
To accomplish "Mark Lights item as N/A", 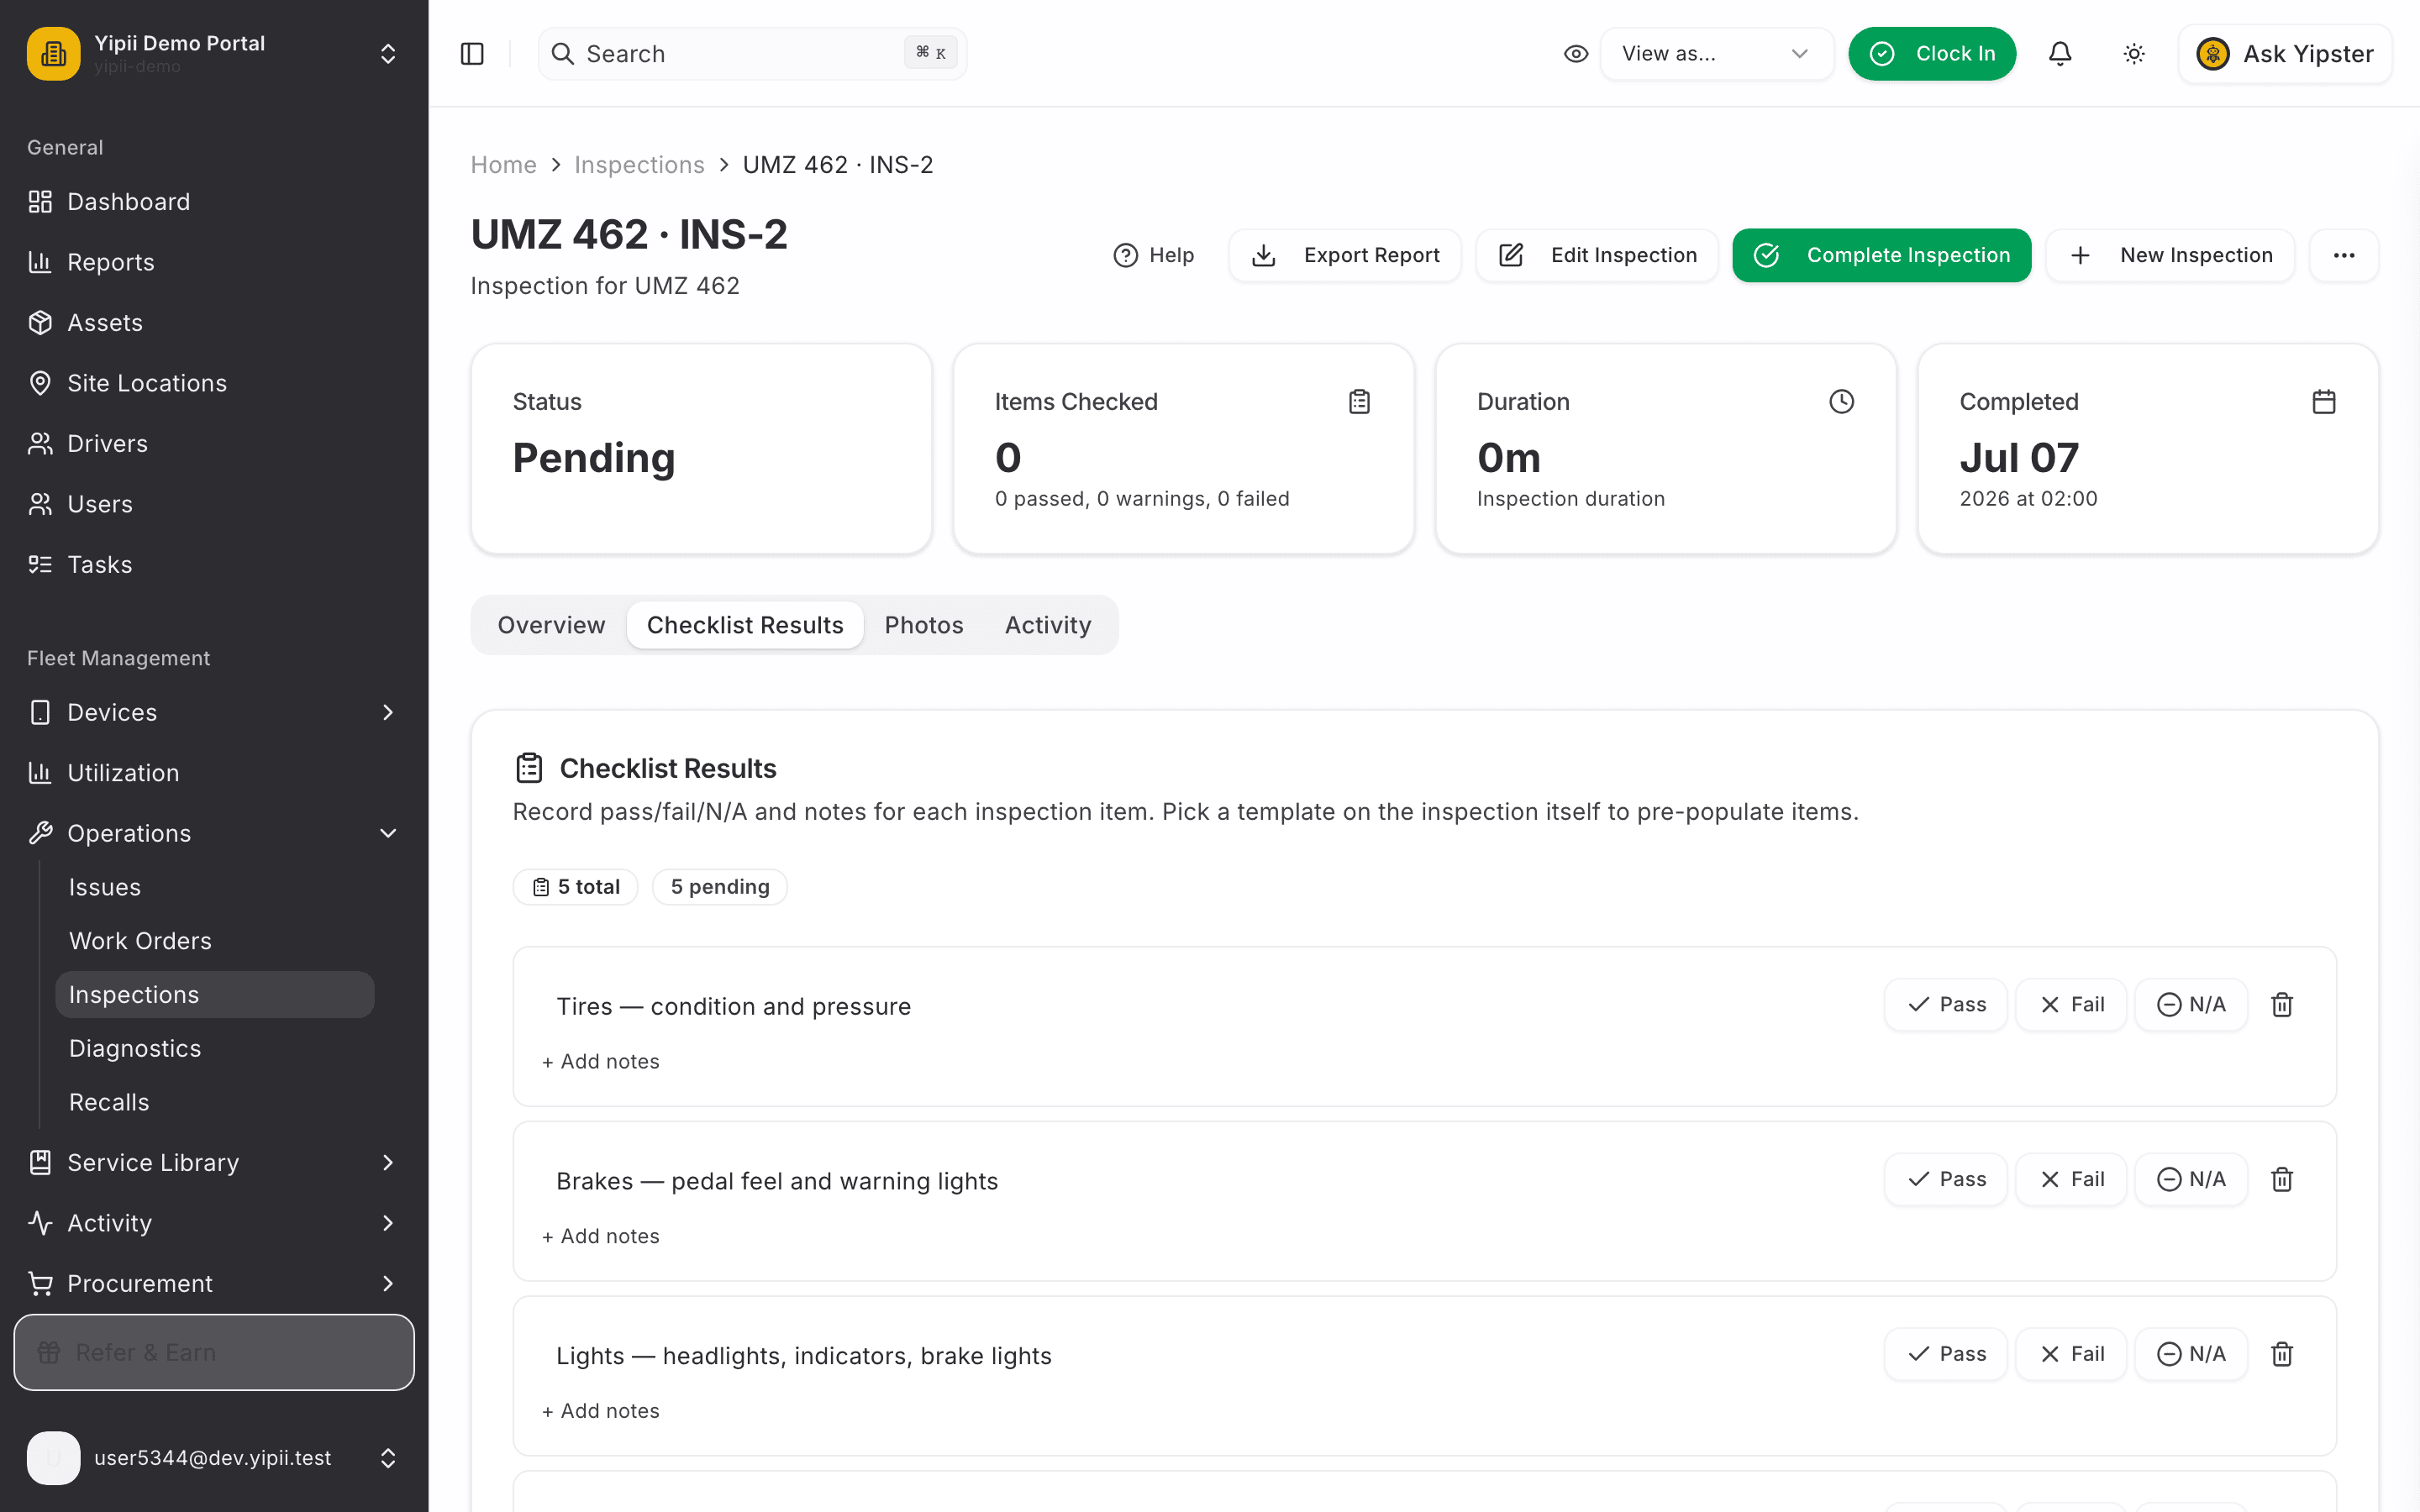I will [2191, 1354].
